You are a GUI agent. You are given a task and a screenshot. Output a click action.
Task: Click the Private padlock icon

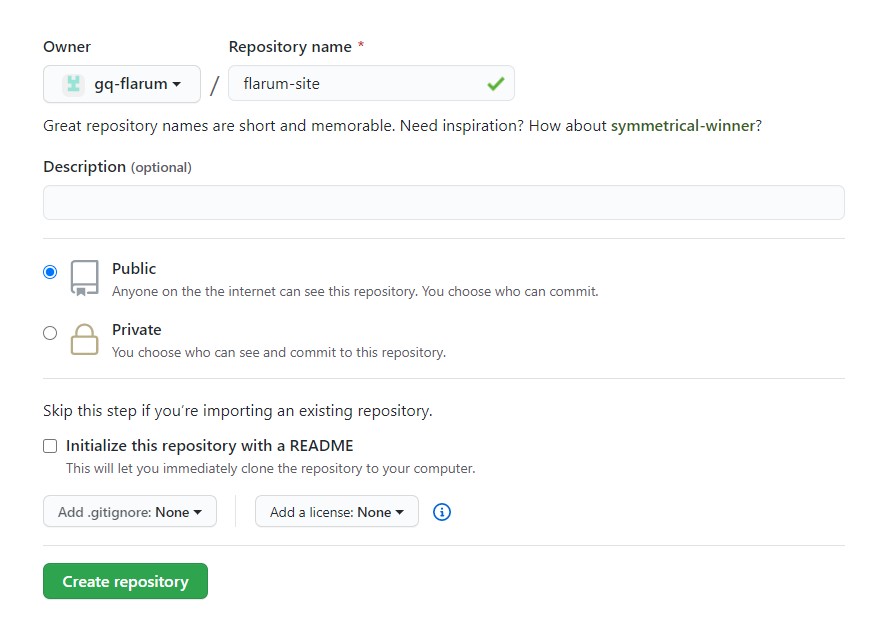tap(85, 339)
